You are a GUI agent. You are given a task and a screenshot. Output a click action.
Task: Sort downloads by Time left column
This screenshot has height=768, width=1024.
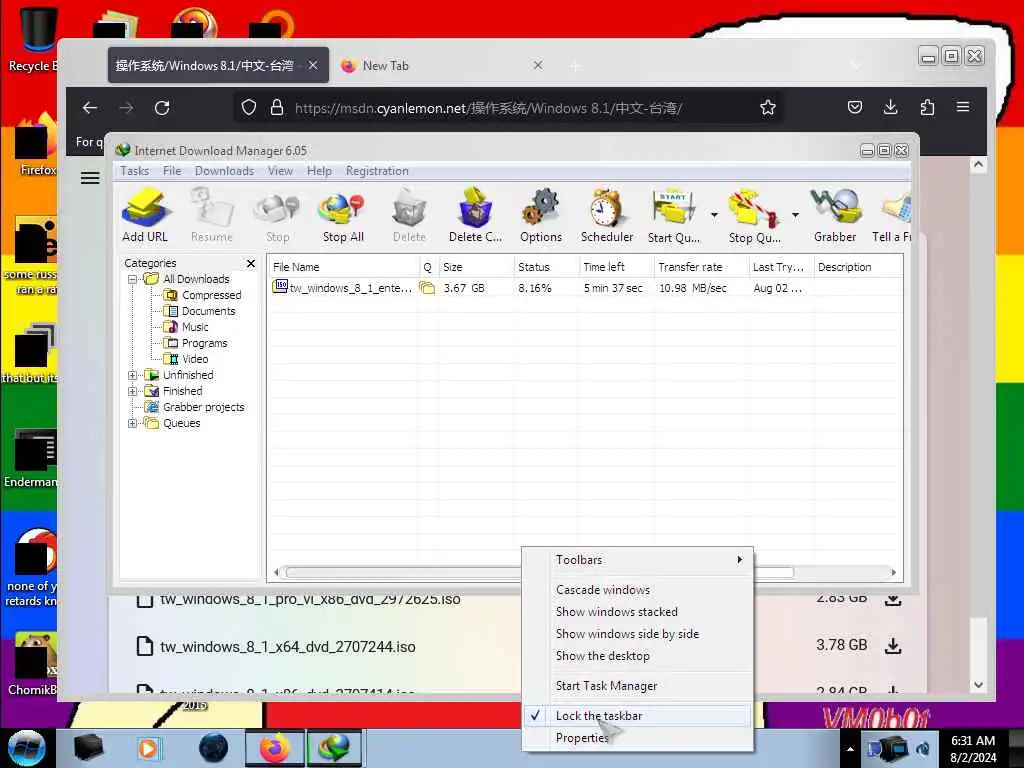[x=616, y=267]
